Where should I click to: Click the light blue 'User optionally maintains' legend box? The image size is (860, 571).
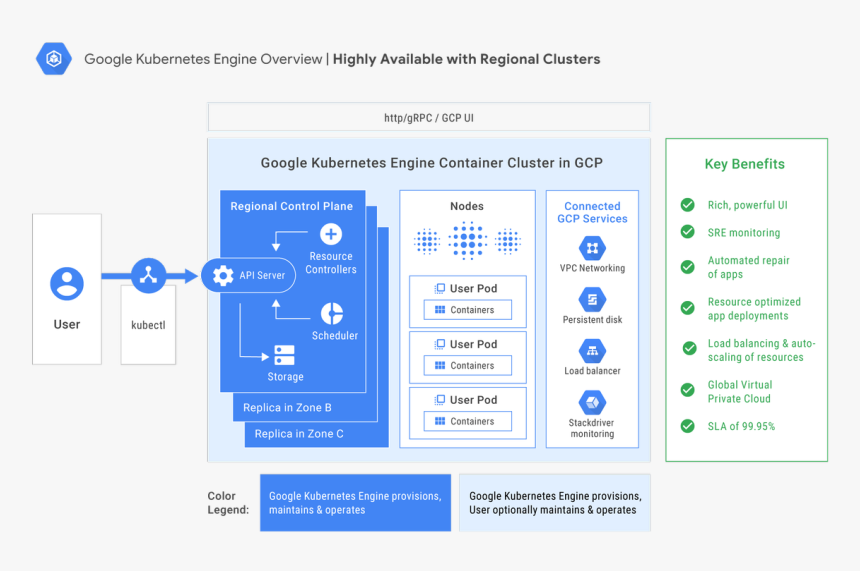point(555,502)
